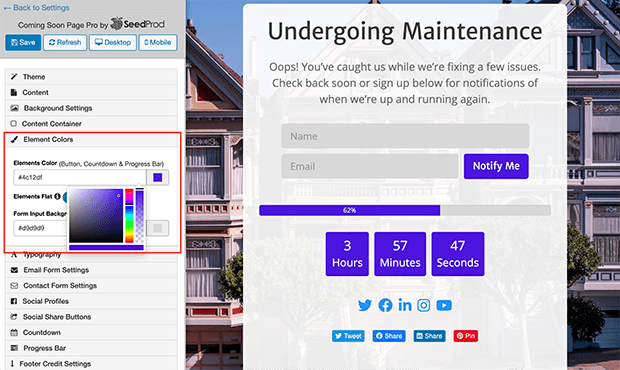Open the Instagram profile icon
This screenshot has height=370, width=620.
423,305
